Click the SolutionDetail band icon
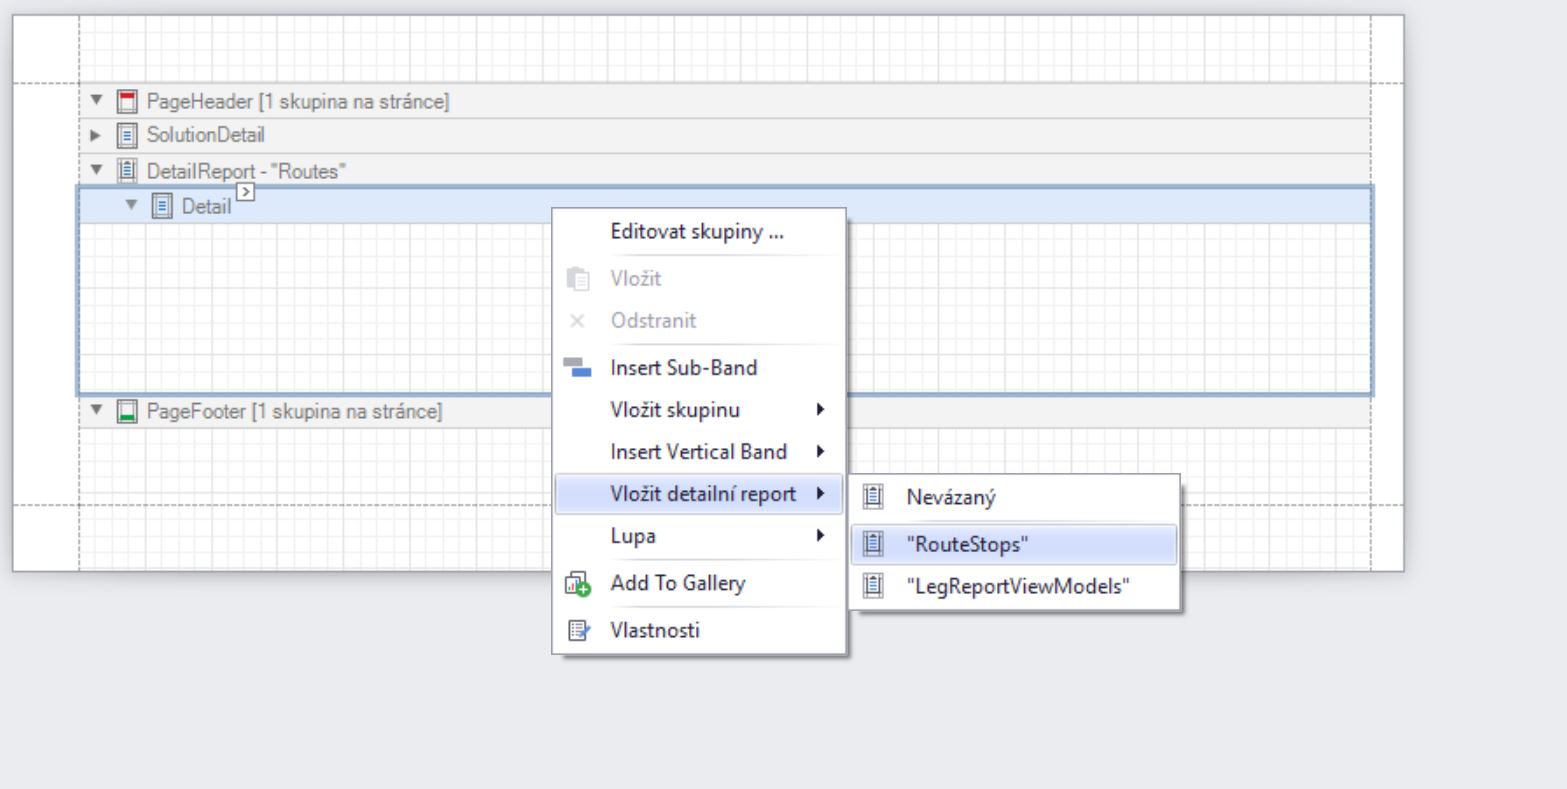1567x789 pixels. coord(127,135)
